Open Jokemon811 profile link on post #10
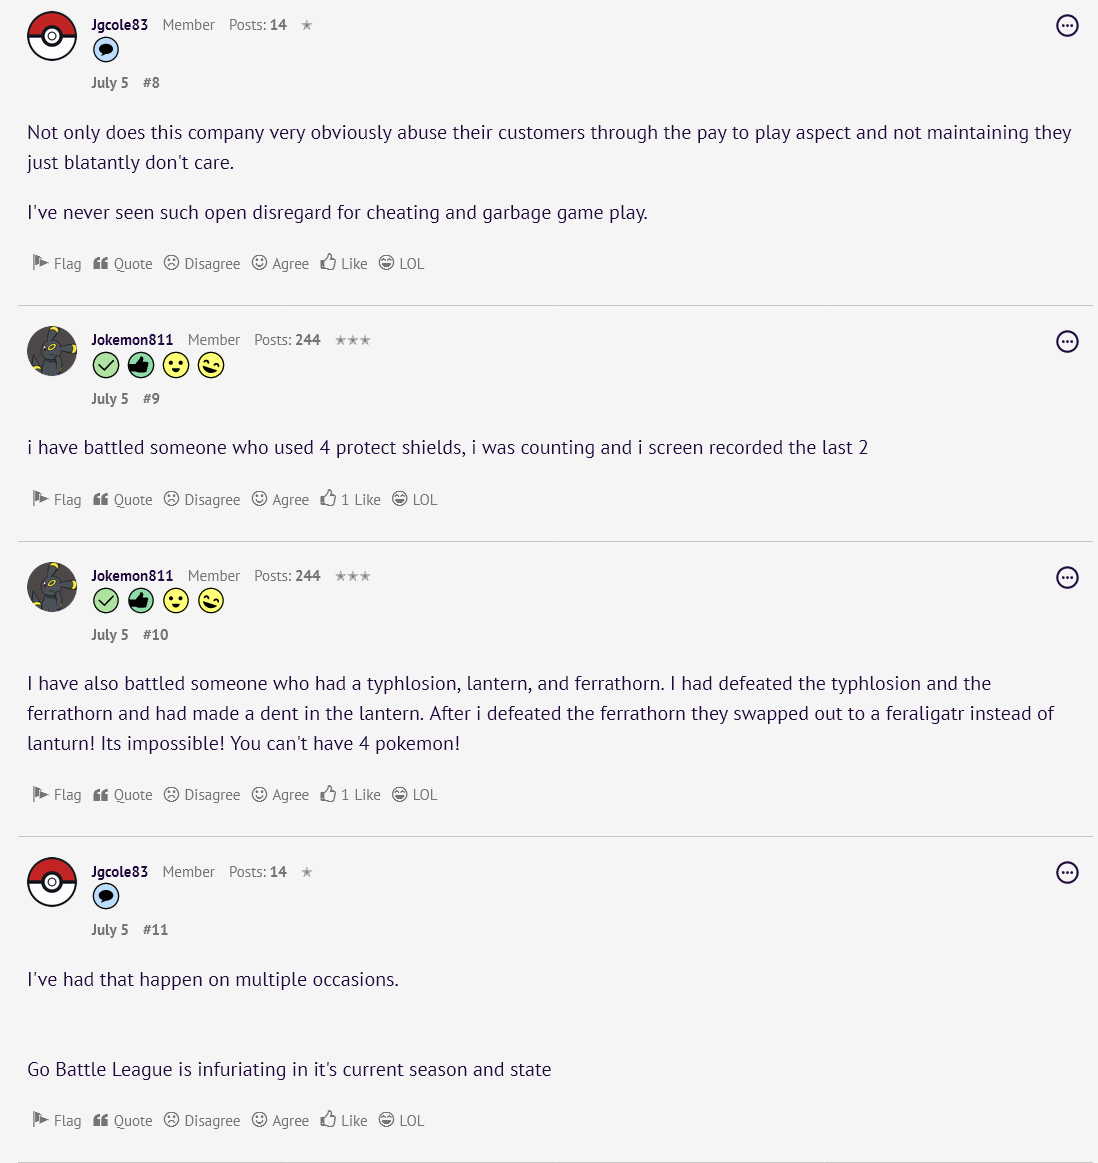Screen dimensions: 1098x1163 (132, 576)
